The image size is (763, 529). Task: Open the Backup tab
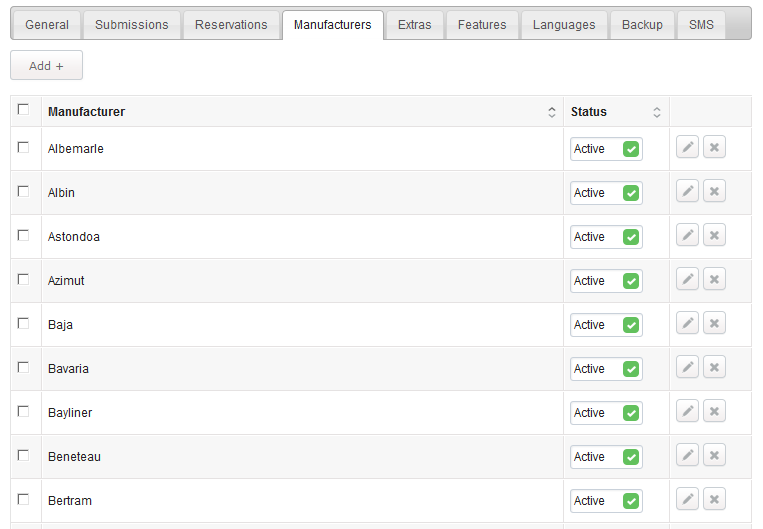point(642,25)
